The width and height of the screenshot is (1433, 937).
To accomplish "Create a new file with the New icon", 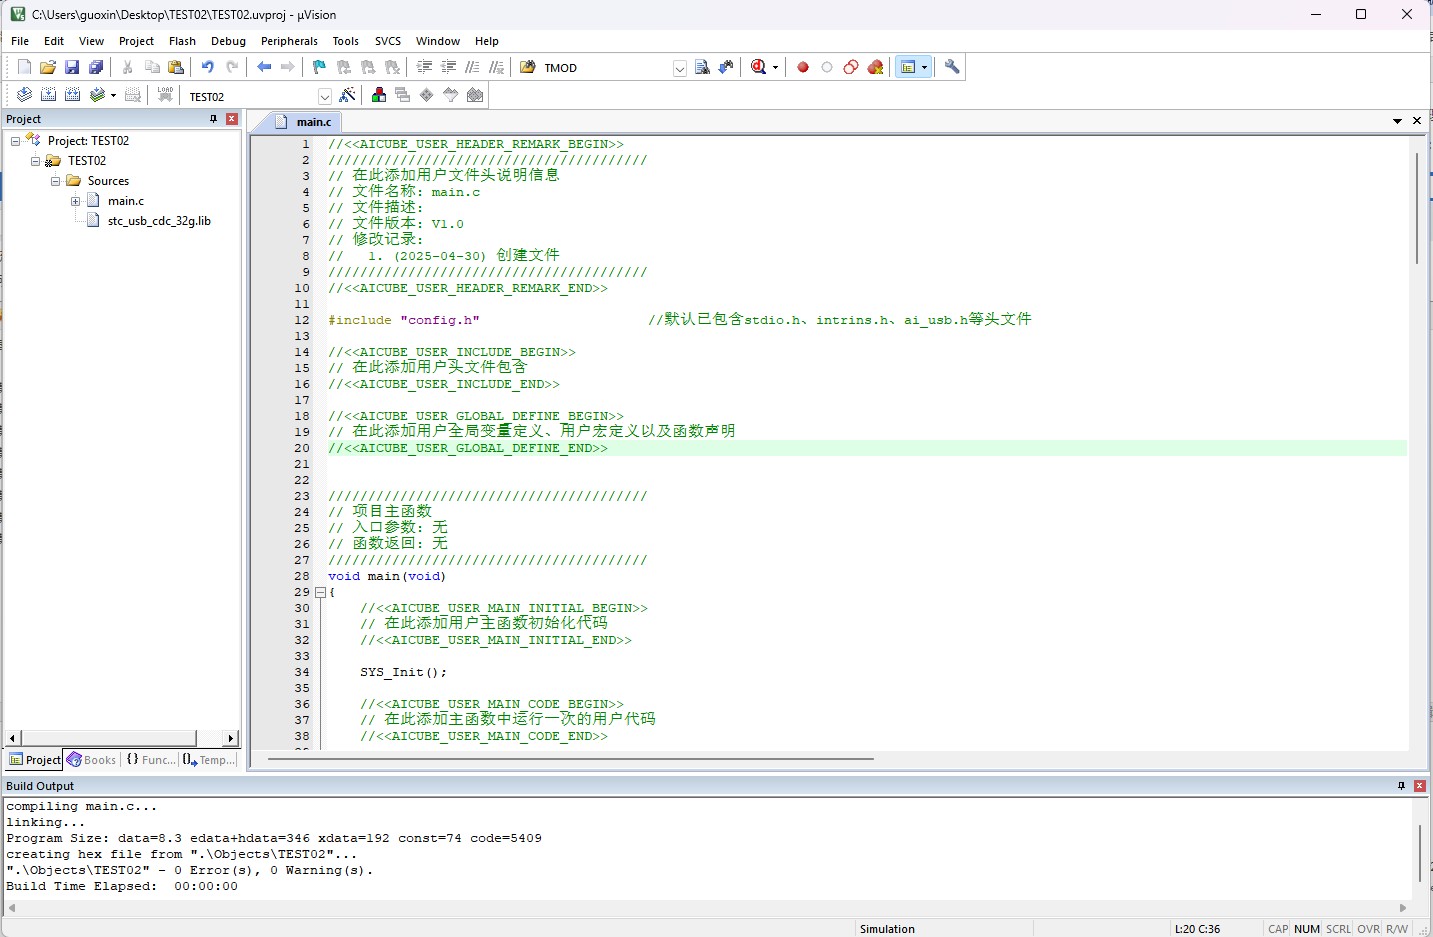I will (x=24, y=67).
